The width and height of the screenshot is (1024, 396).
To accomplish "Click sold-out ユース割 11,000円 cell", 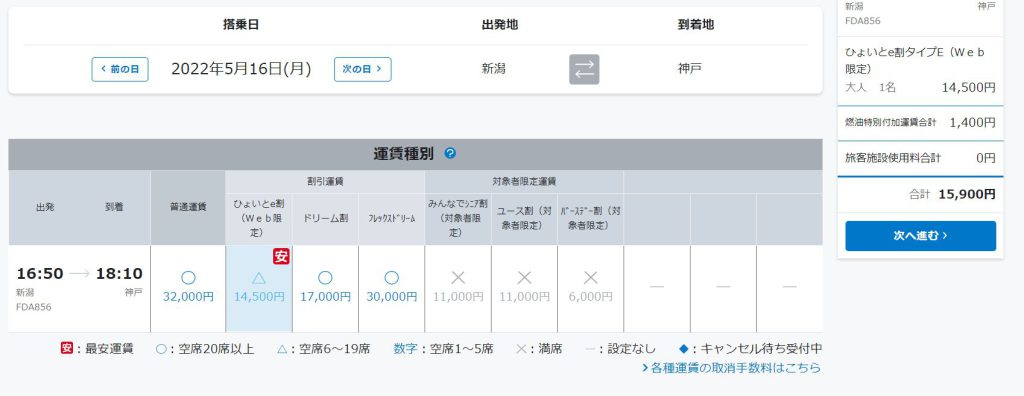I will pos(524,288).
